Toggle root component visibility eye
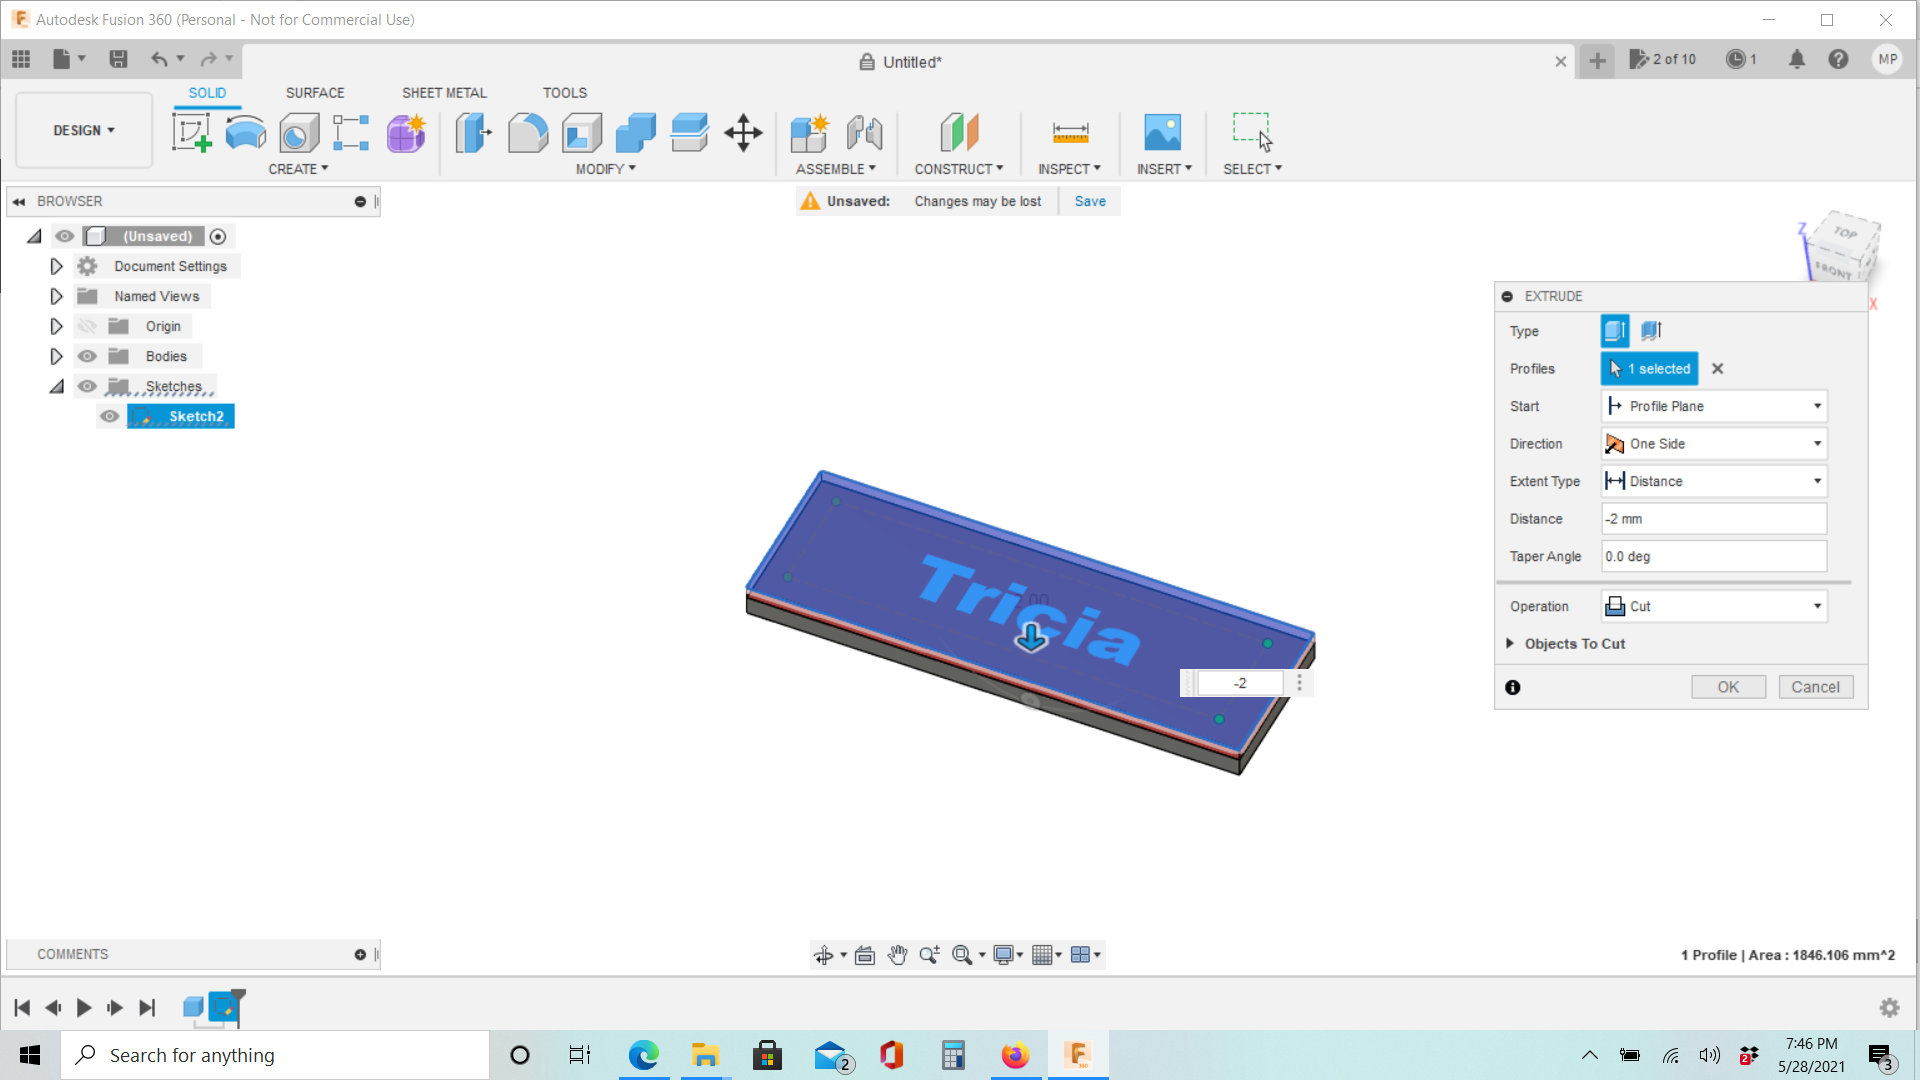This screenshot has width=1920, height=1080. click(65, 236)
